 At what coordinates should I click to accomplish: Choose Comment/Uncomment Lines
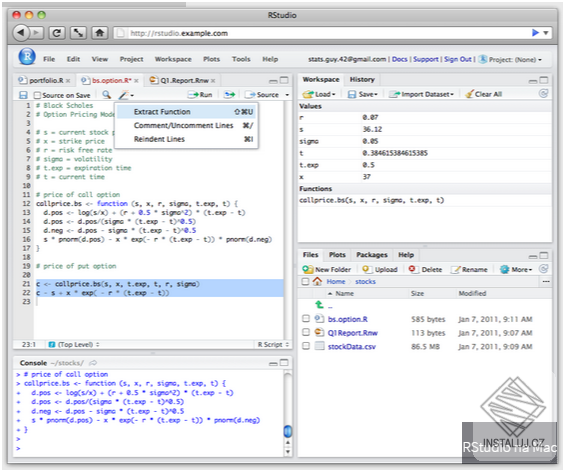(186, 126)
